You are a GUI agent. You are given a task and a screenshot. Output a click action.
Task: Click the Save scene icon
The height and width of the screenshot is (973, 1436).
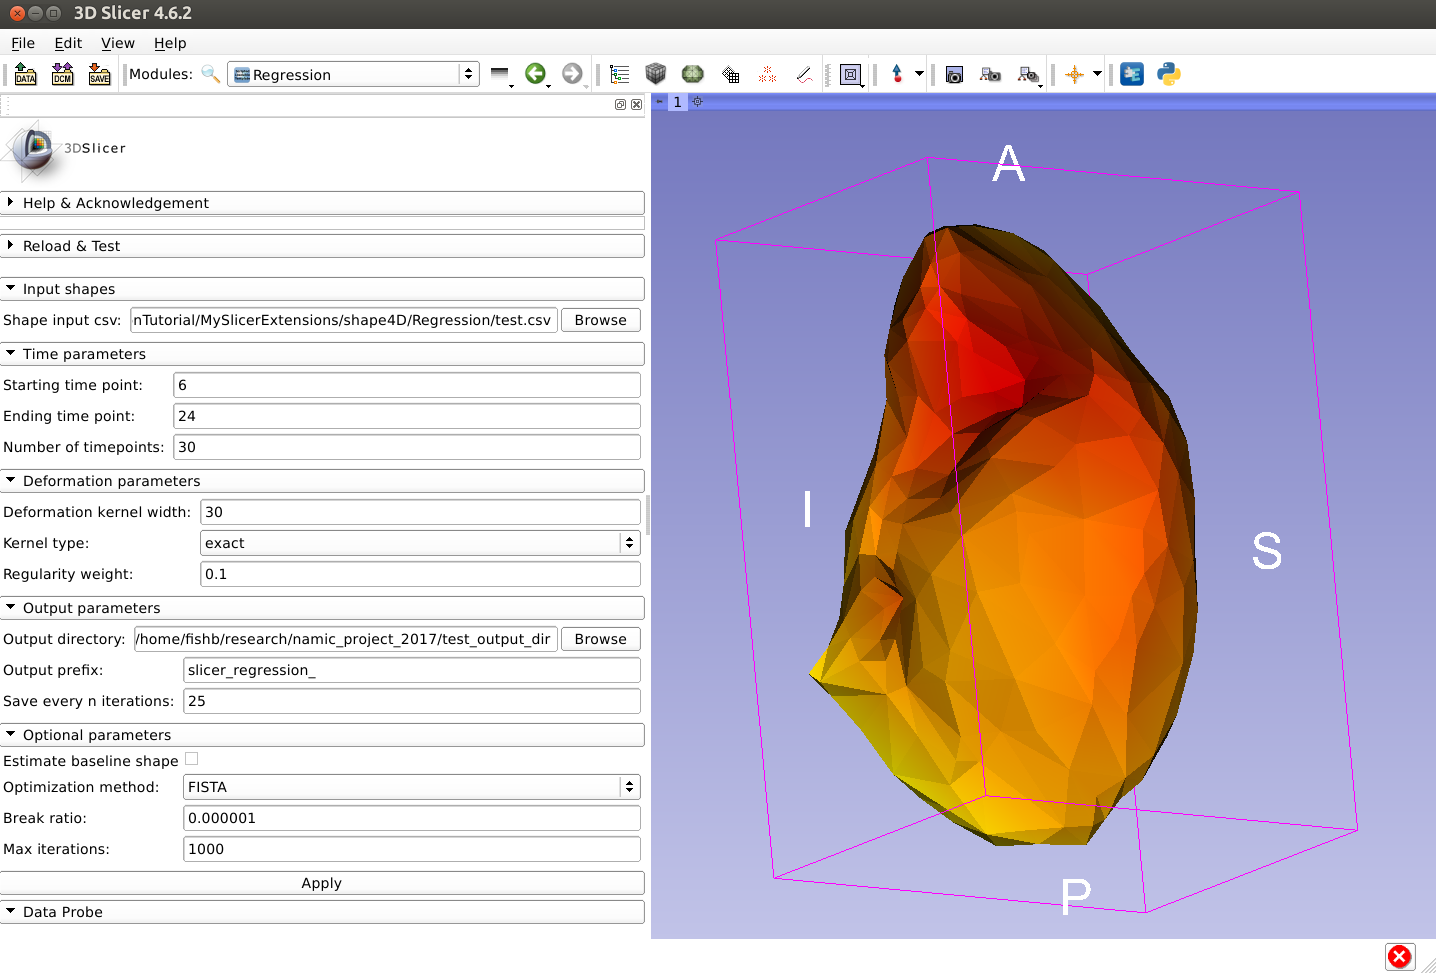pyautogui.click(x=99, y=74)
